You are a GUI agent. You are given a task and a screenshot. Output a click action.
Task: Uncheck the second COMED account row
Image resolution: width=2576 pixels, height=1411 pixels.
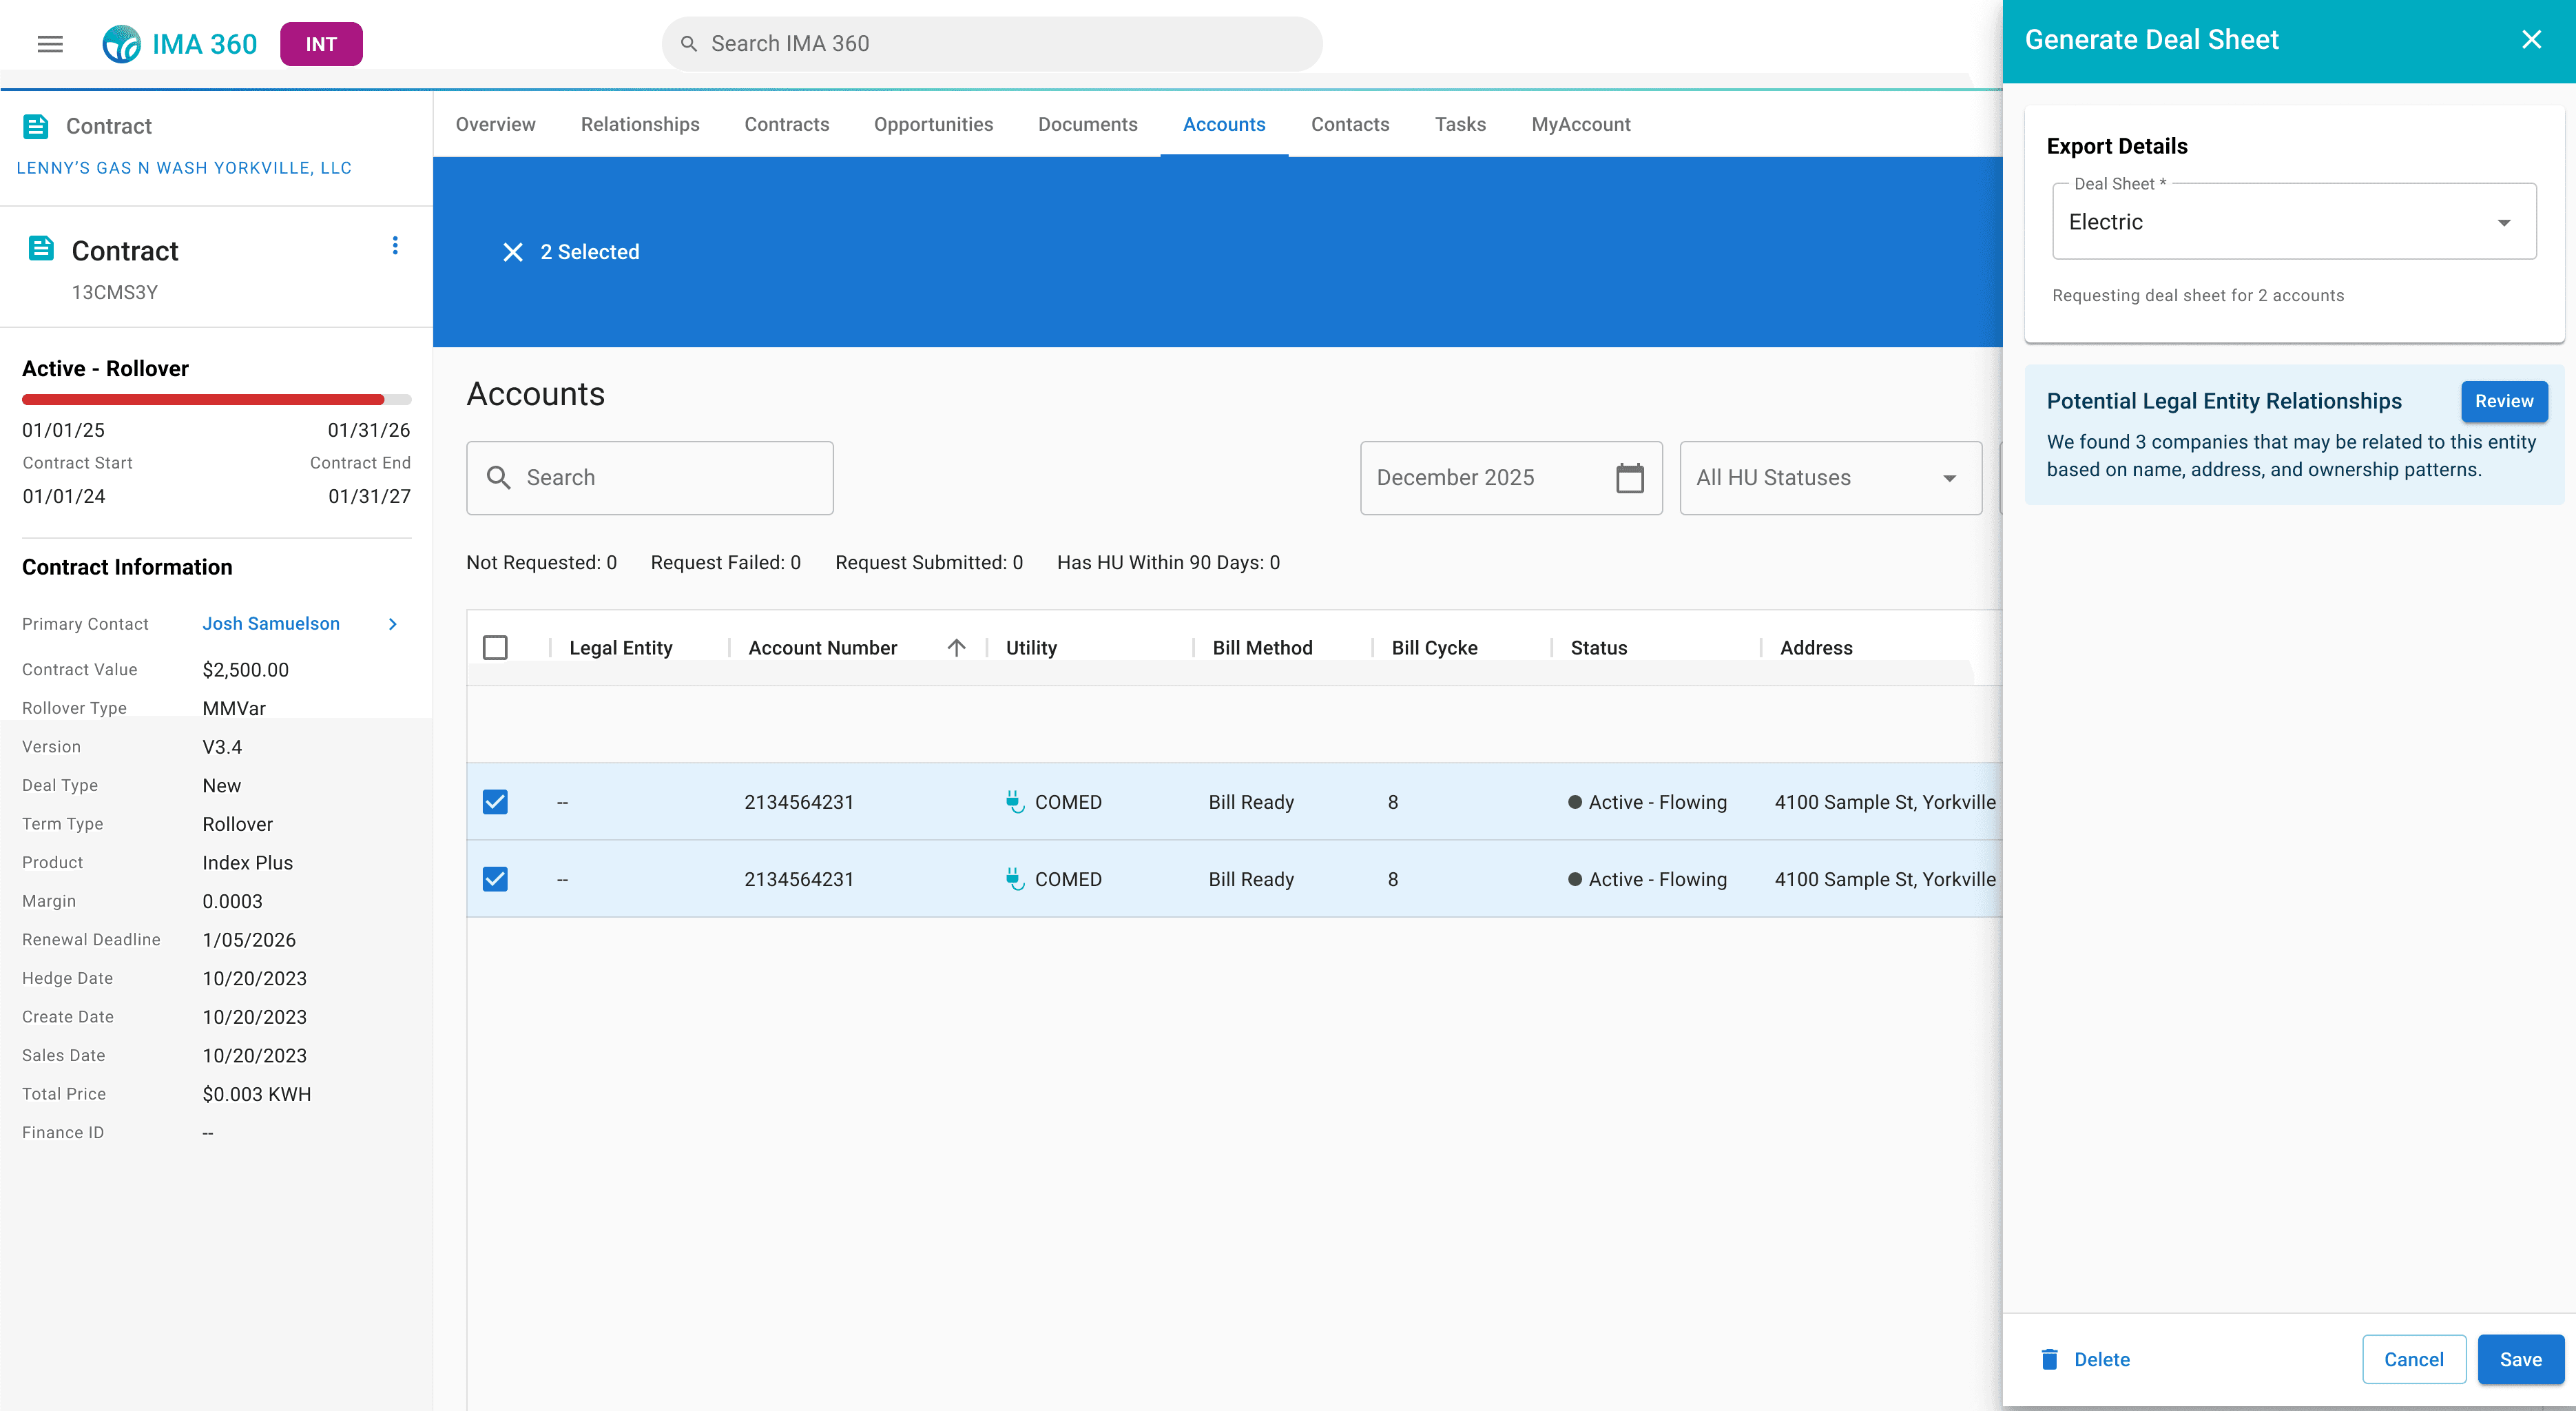pos(495,879)
